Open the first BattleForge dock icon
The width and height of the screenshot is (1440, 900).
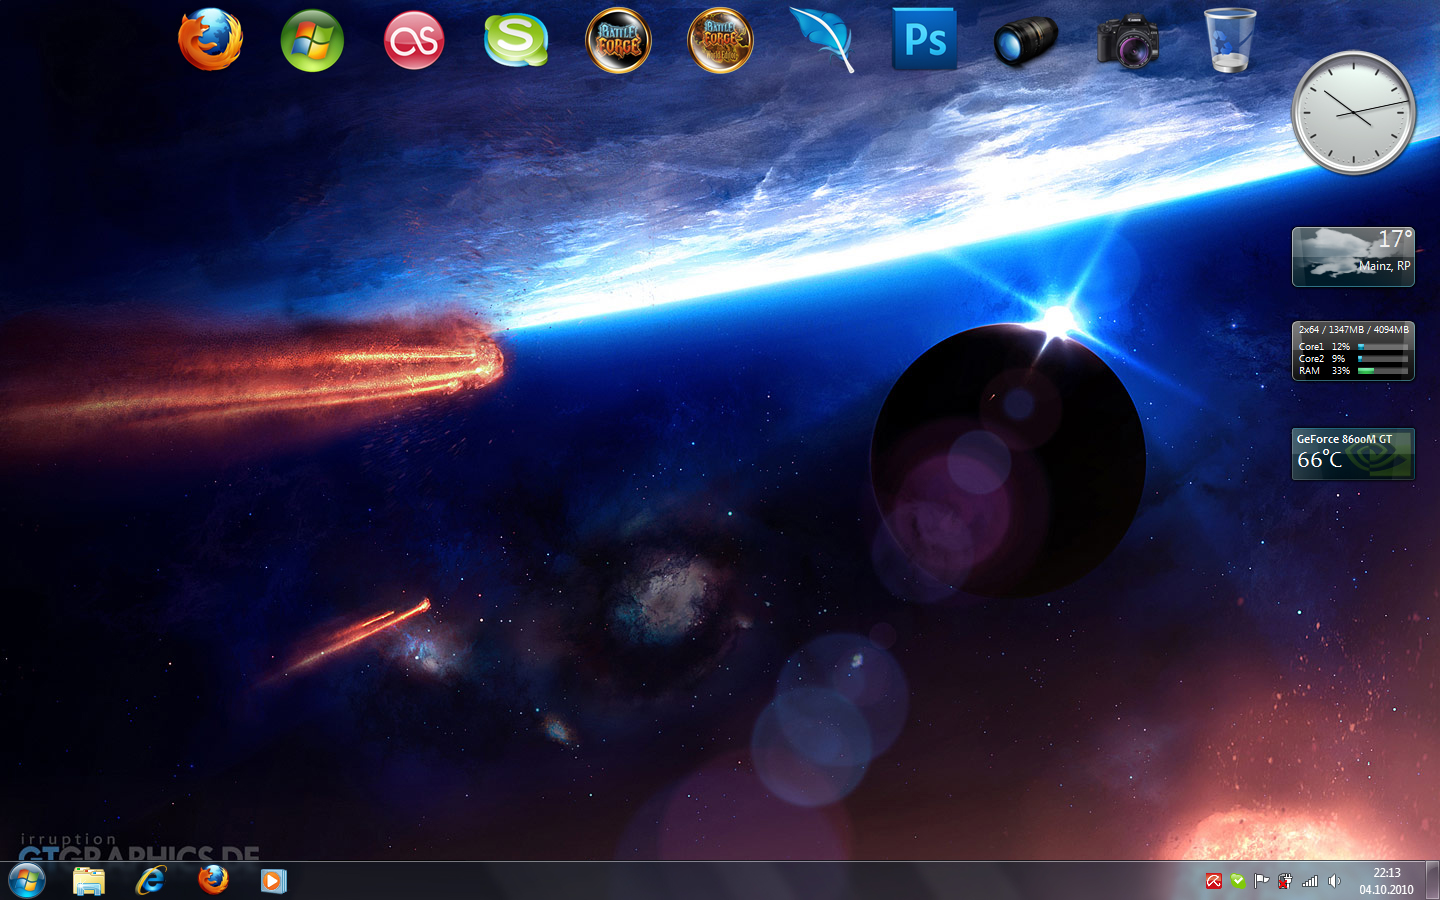pos(618,41)
